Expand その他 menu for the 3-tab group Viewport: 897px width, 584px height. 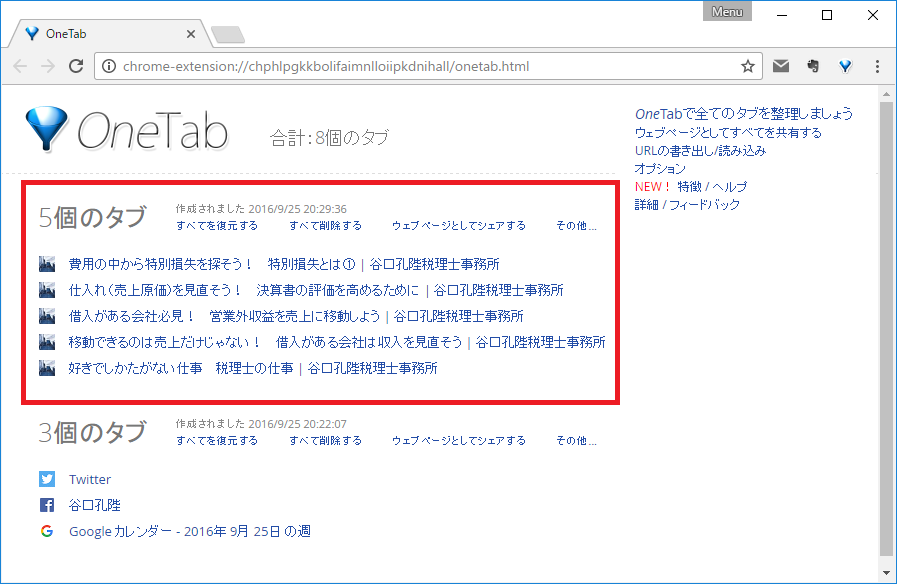coord(576,441)
